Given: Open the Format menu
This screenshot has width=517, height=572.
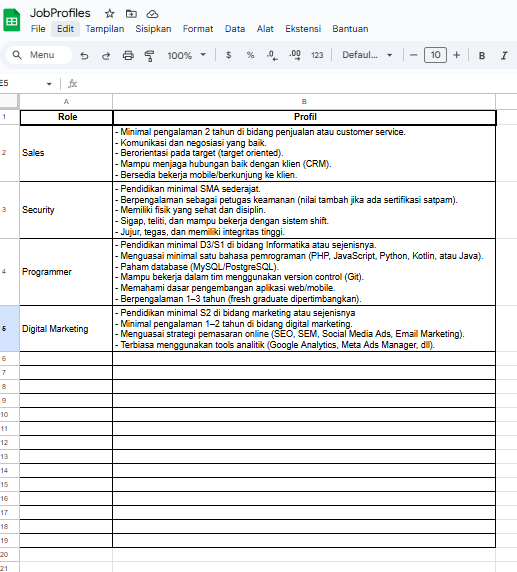Looking at the screenshot, I should [198, 29].
